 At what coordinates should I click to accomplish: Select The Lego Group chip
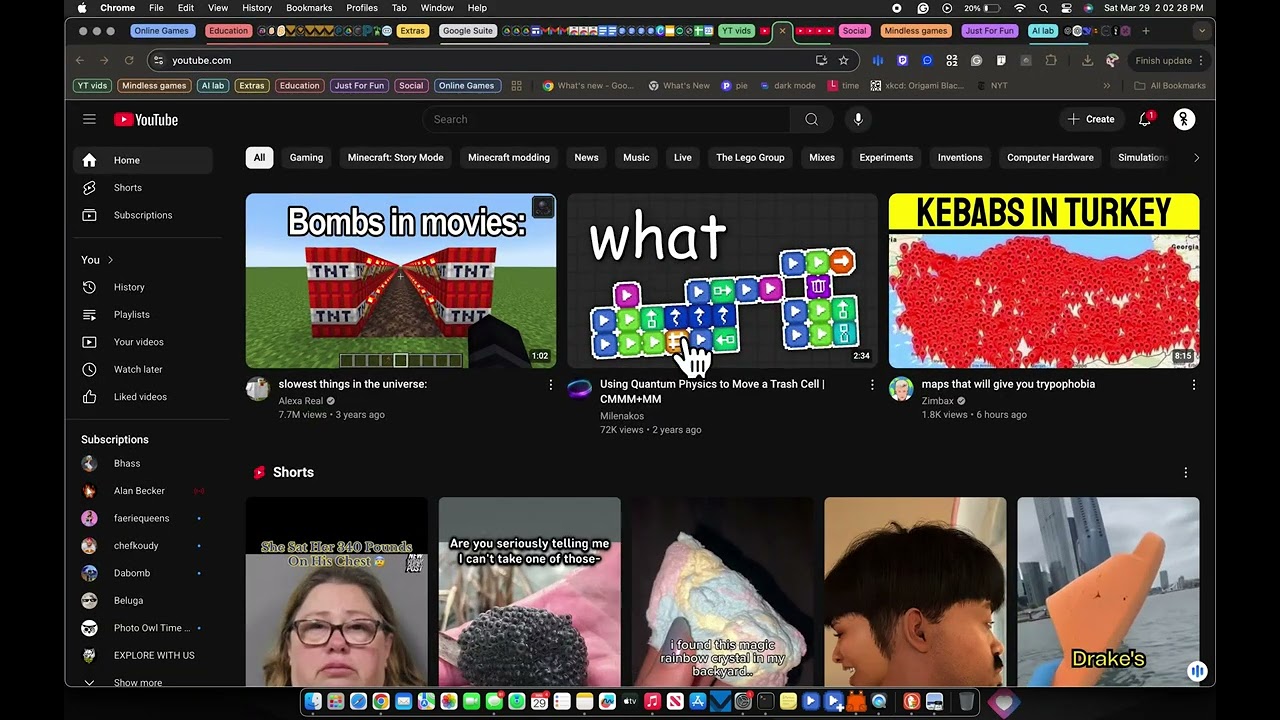pyautogui.click(x=750, y=158)
